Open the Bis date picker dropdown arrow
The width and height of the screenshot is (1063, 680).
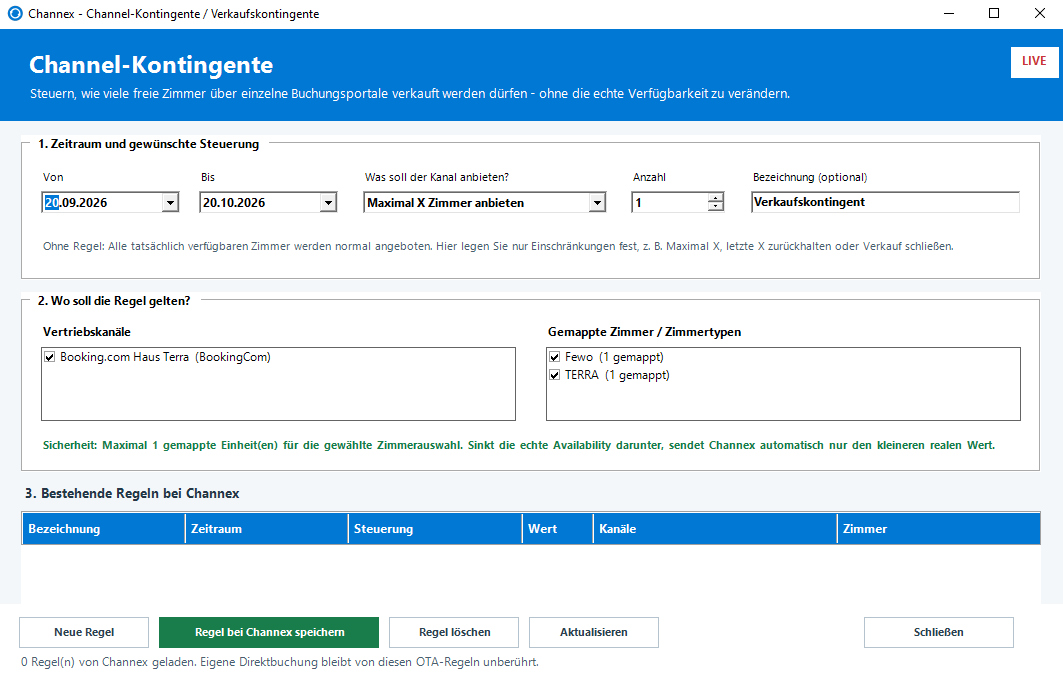click(x=328, y=202)
